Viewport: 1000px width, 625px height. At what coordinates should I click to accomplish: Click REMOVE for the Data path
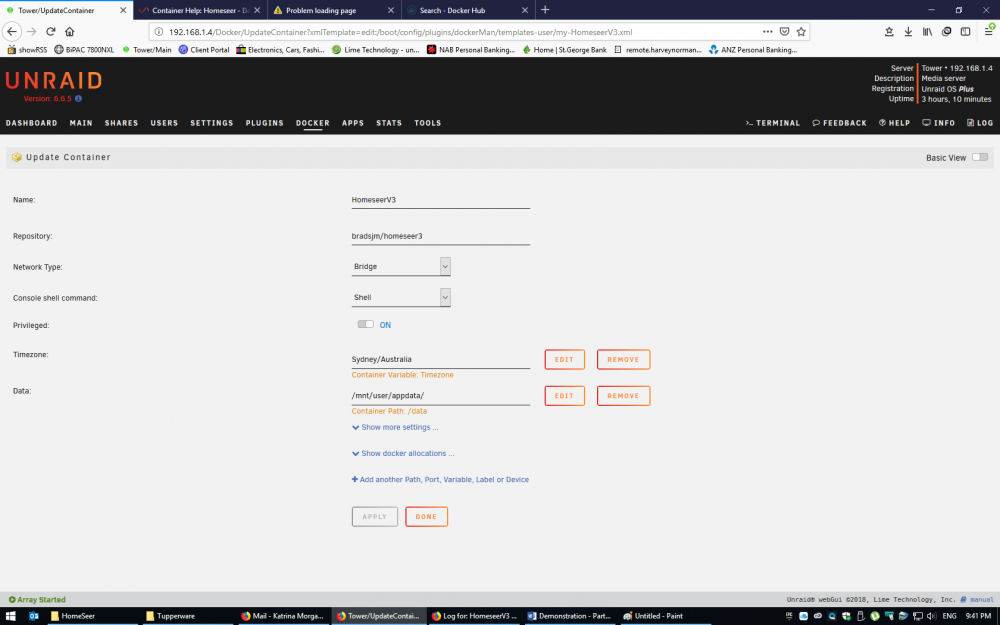point(623,395)
